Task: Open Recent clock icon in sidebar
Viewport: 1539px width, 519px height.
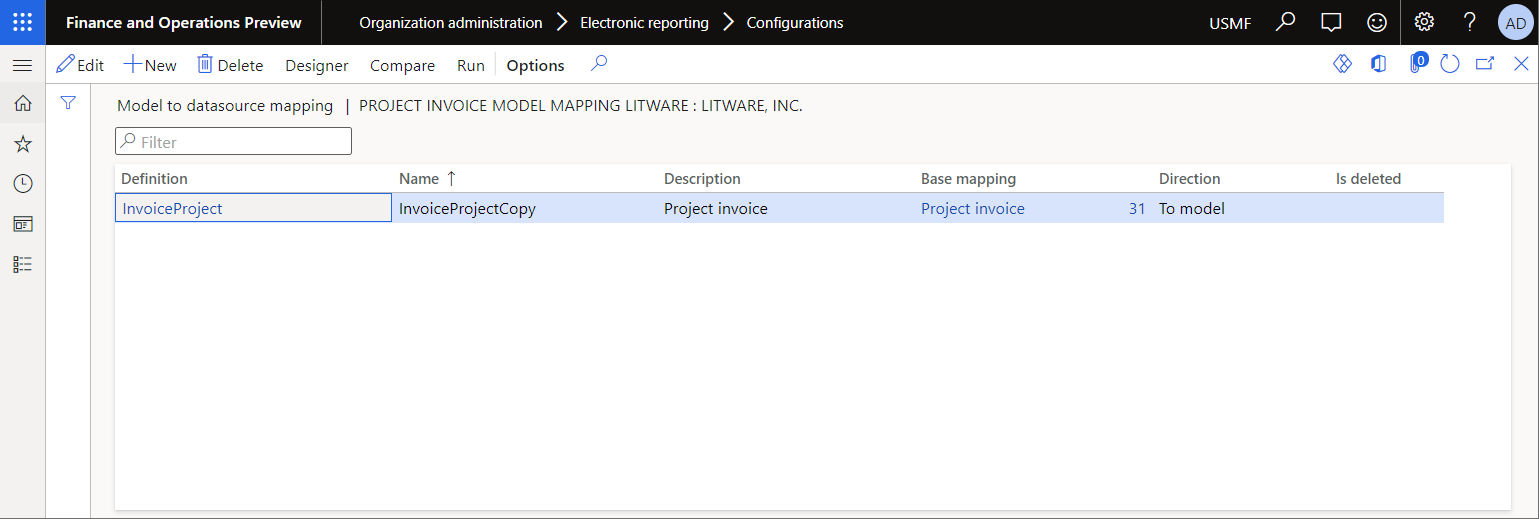Action: click(22, 184)
